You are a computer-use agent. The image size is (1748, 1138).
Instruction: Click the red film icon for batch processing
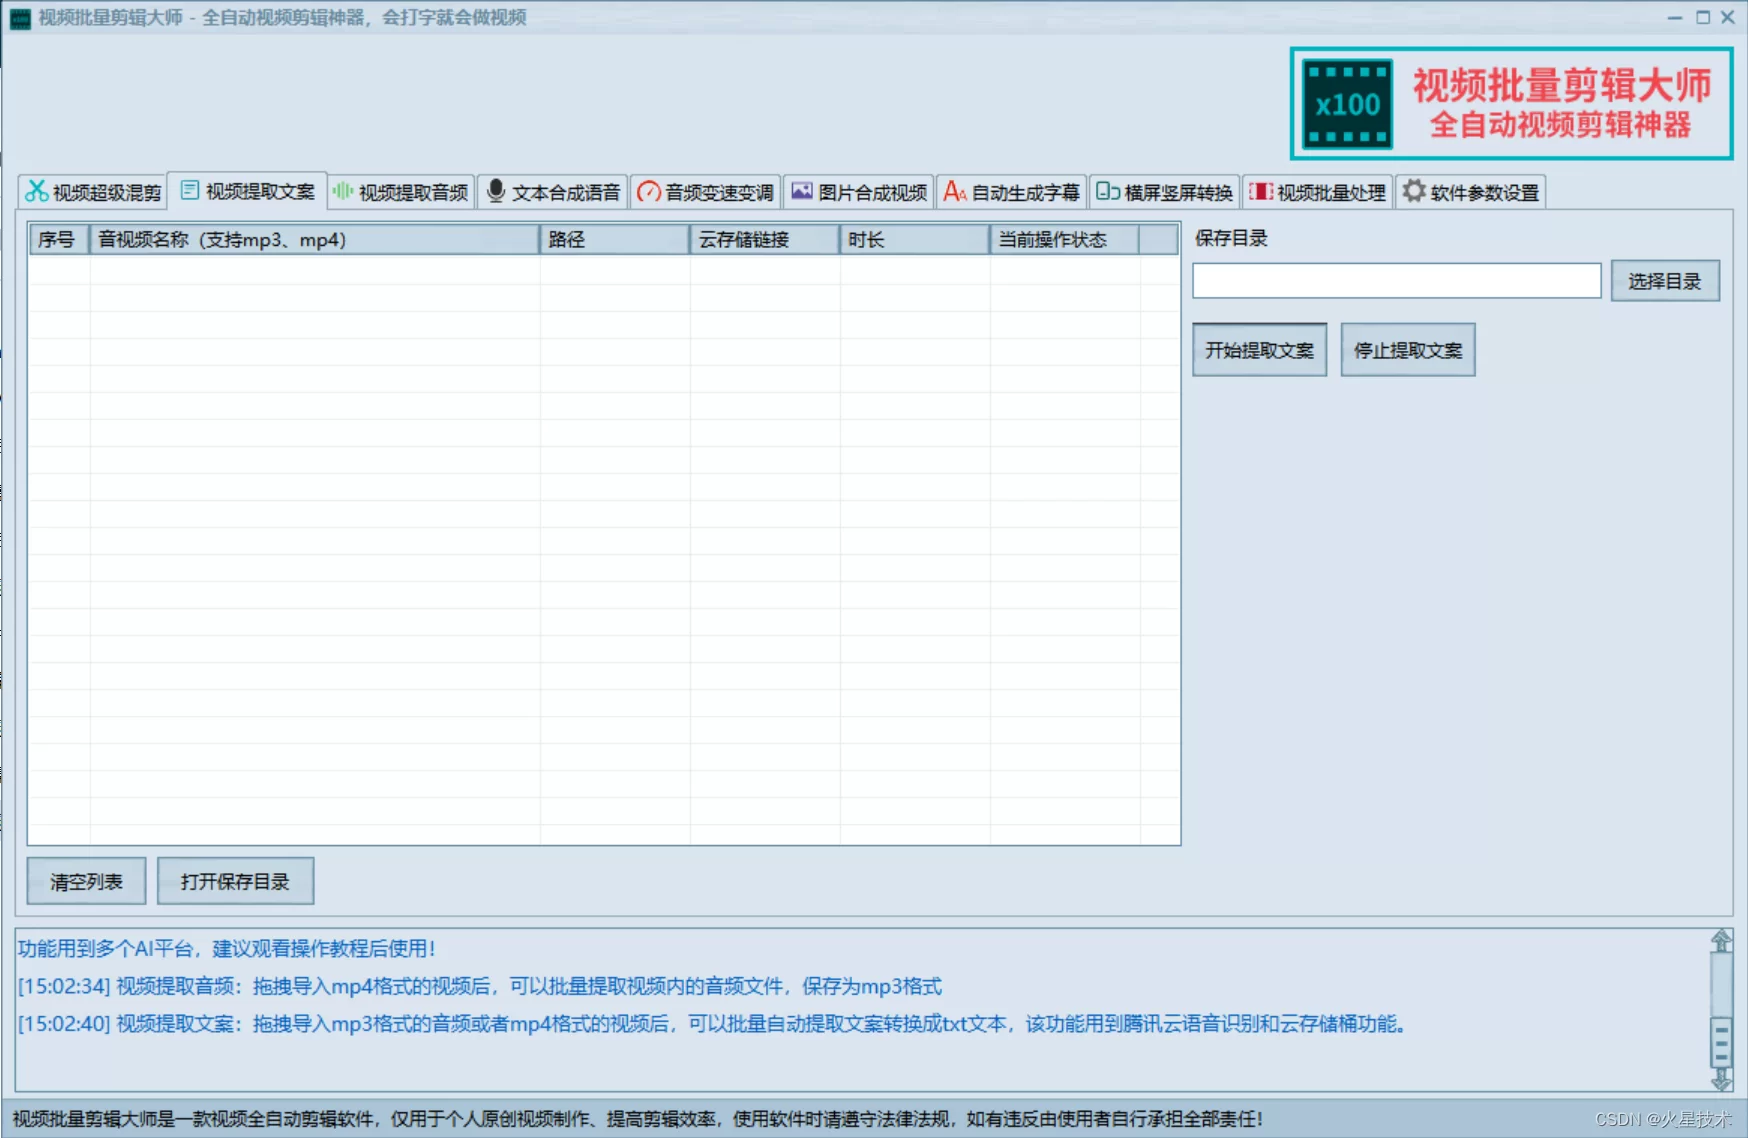coord(1260,191)
